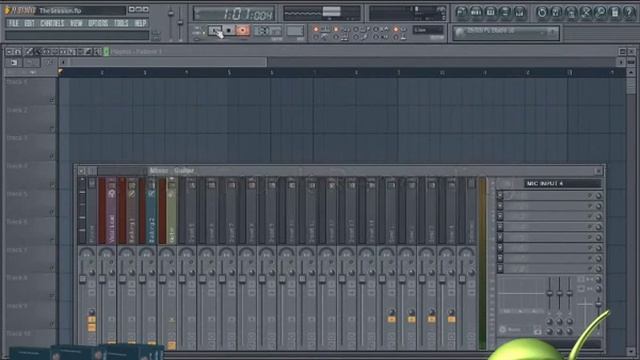The height and width of the screenshot is (360, 640).
Task: Toggle the orange metronome toolbar icon
Action: 316,29
